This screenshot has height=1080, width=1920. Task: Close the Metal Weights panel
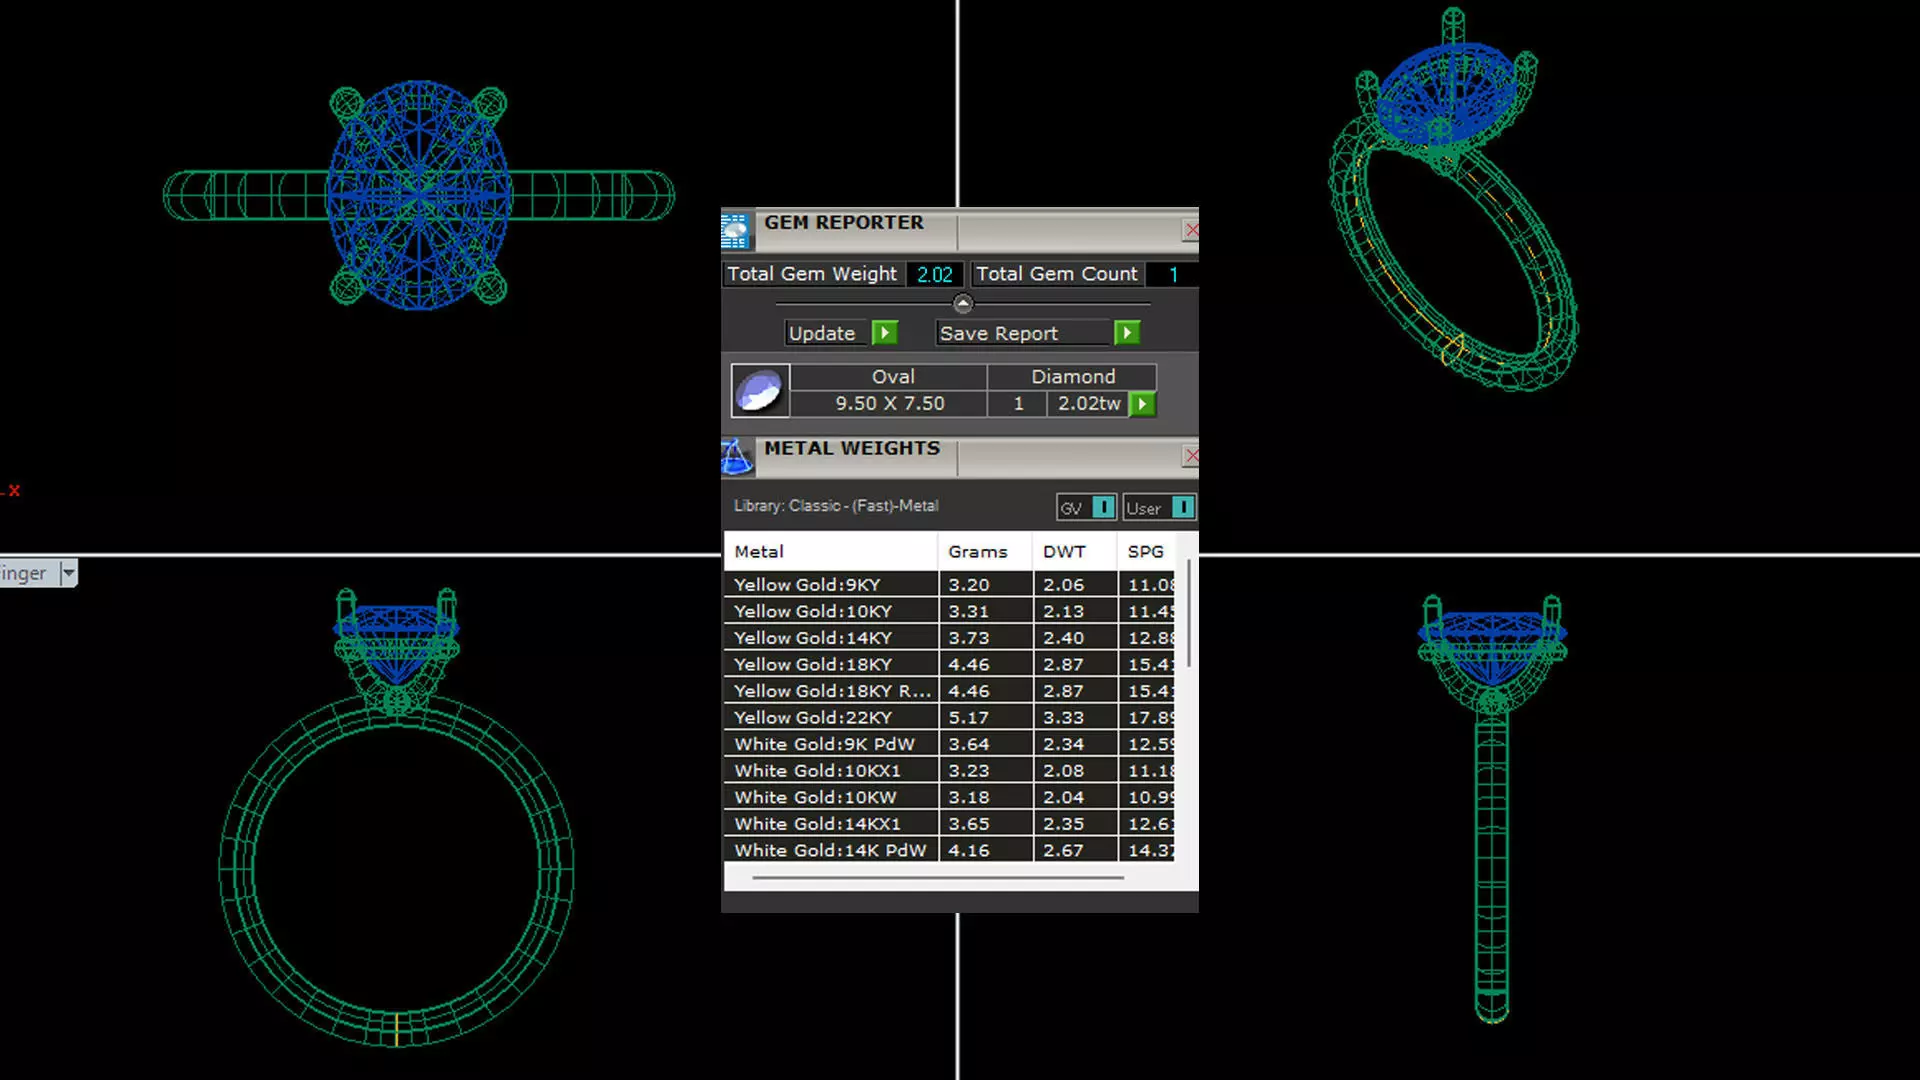tap(1191, 456)
